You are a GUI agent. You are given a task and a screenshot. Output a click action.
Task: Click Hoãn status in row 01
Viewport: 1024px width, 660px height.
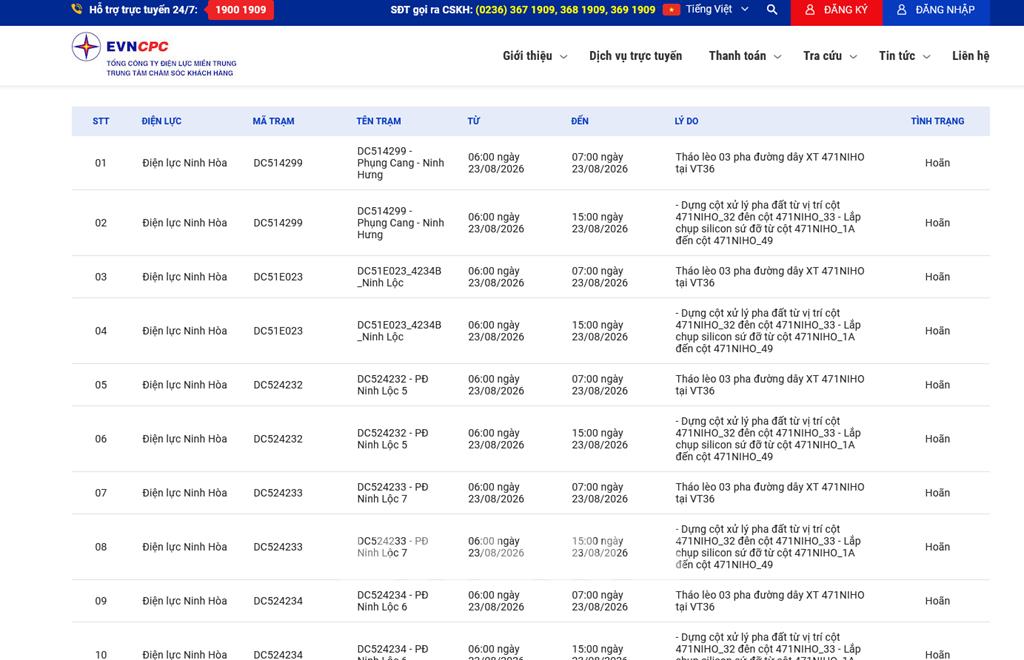point(937,163)
